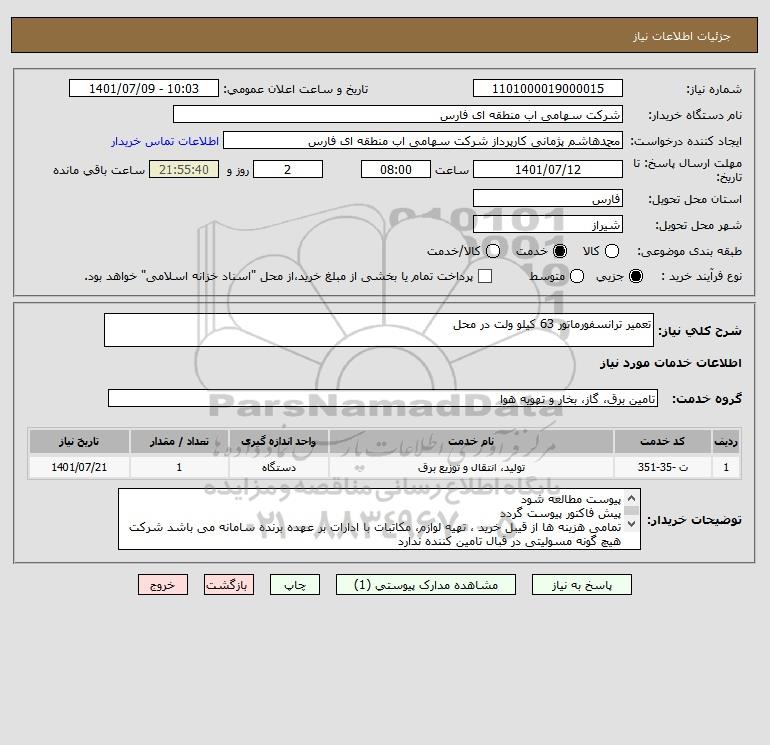Click the کد خدمت column header

pyautogui.click(x=662, y=441)
